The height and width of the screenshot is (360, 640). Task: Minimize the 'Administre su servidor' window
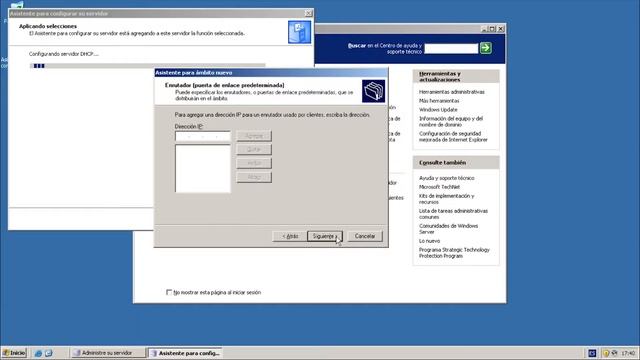pos(484,29)
